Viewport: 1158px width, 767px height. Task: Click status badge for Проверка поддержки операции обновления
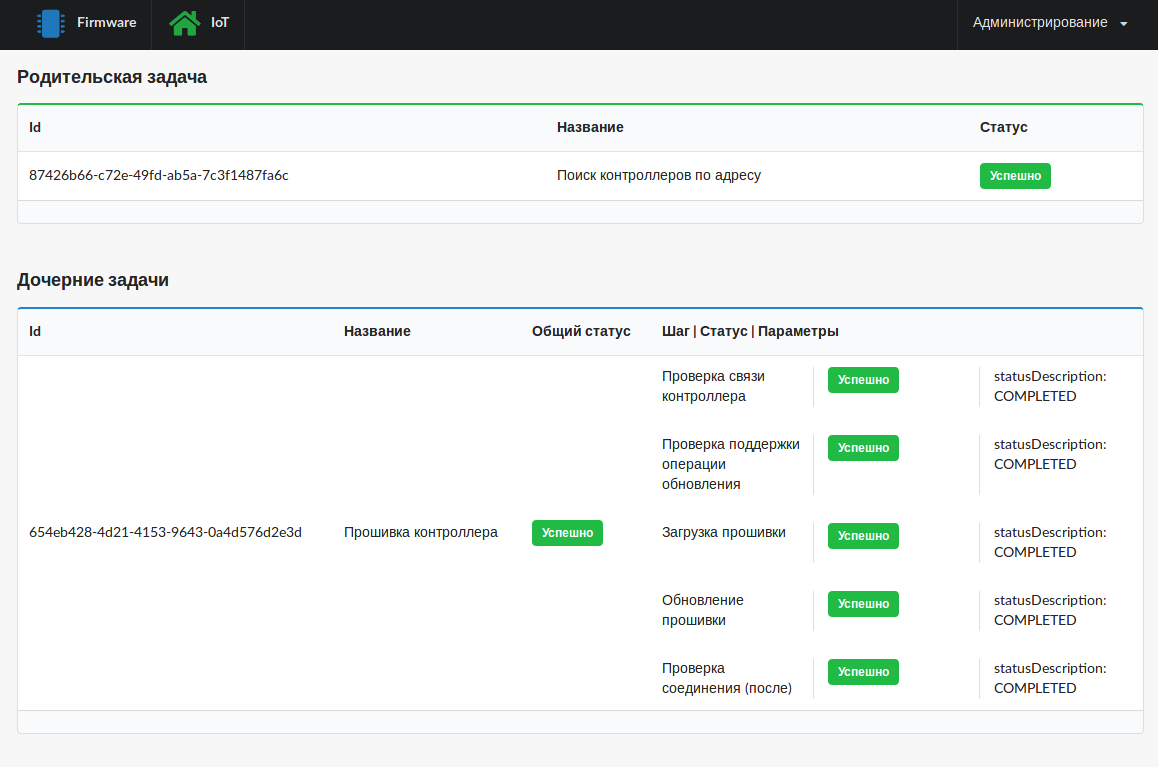tap(863, 448)
